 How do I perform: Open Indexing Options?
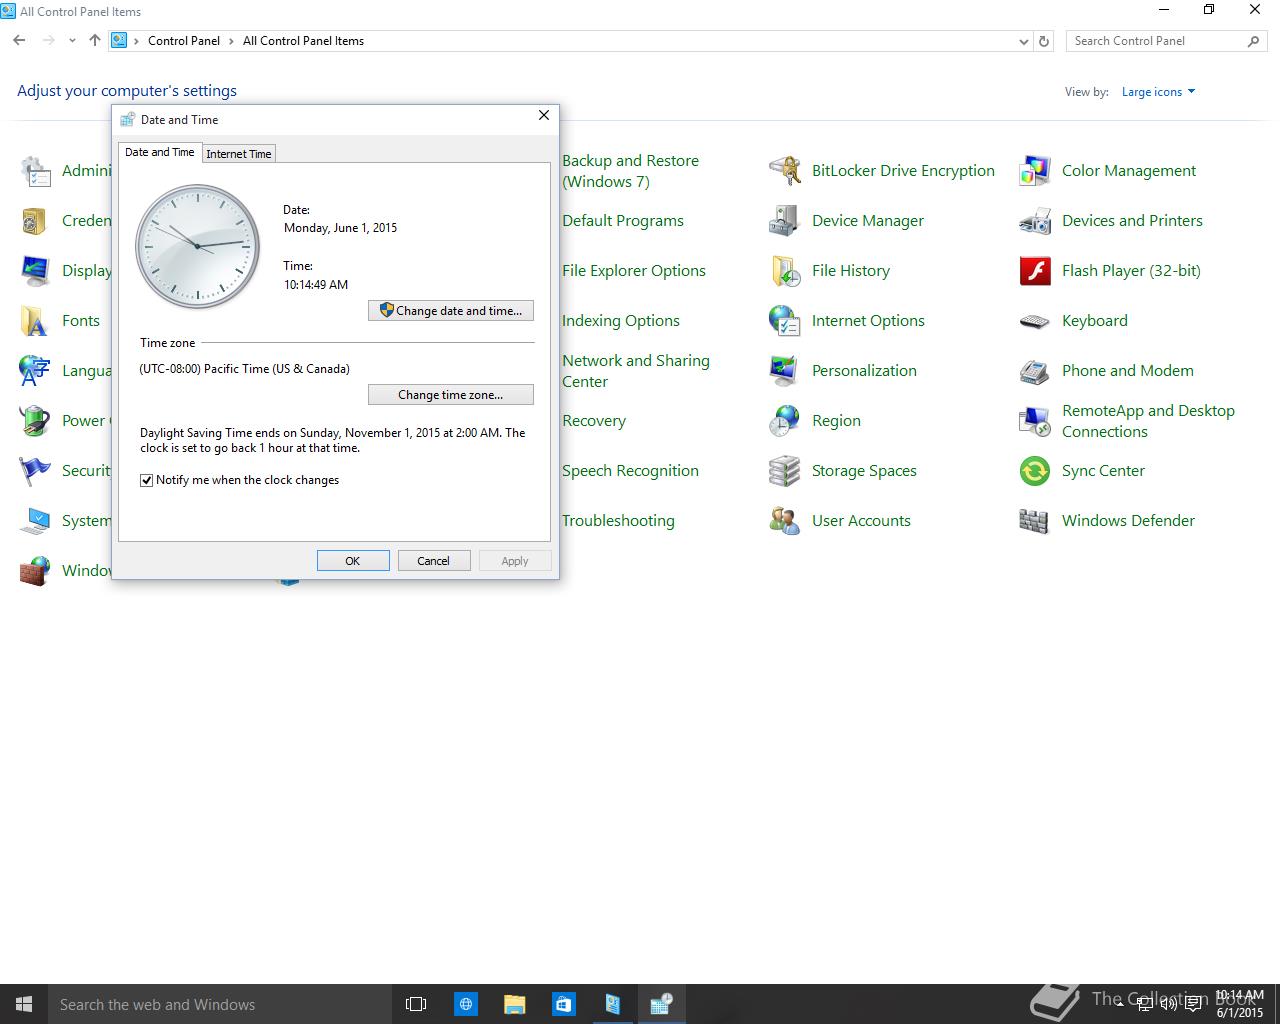coord(621,321)
